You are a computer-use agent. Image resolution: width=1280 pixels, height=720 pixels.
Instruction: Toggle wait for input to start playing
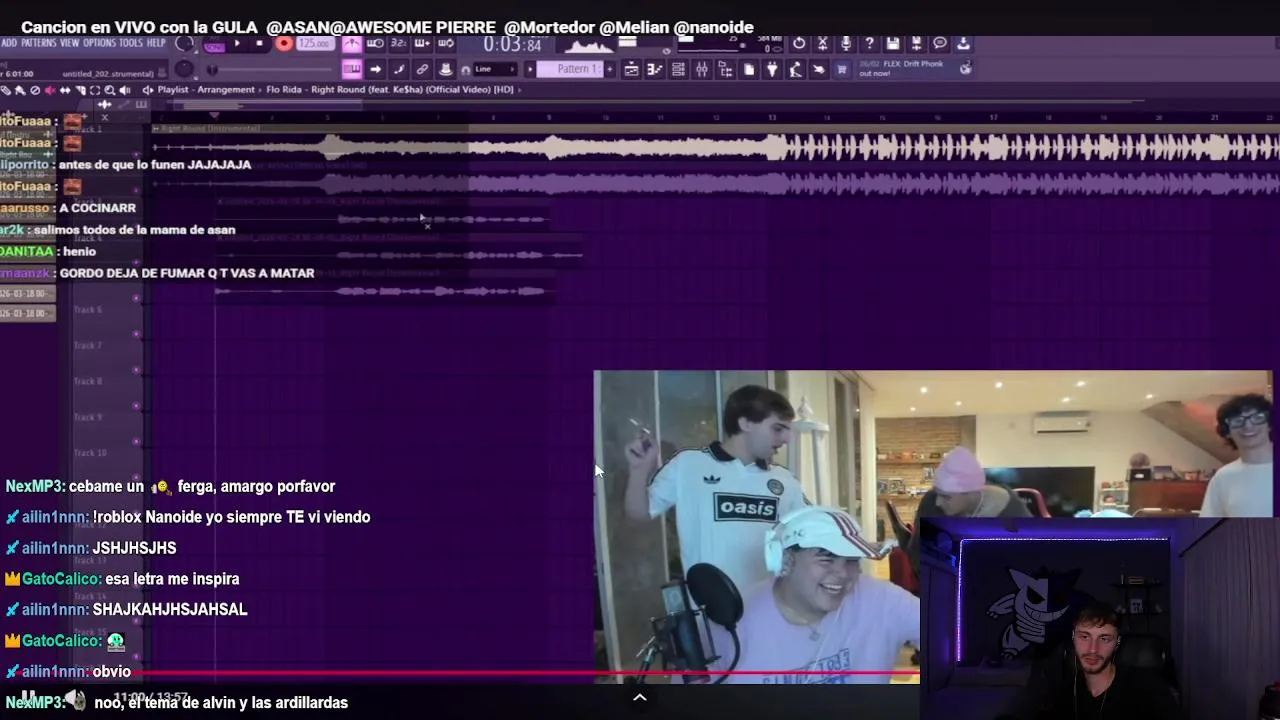pos(375,43)
